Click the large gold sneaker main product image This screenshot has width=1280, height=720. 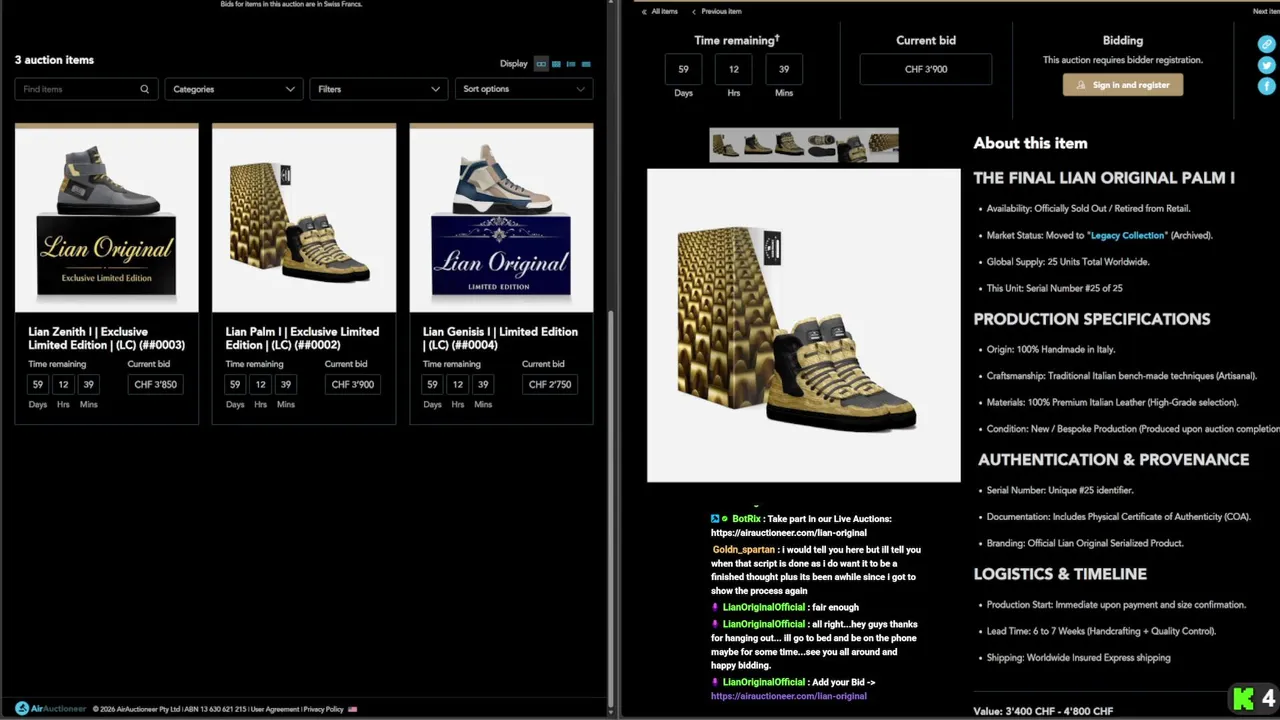[x=804, y=325]
